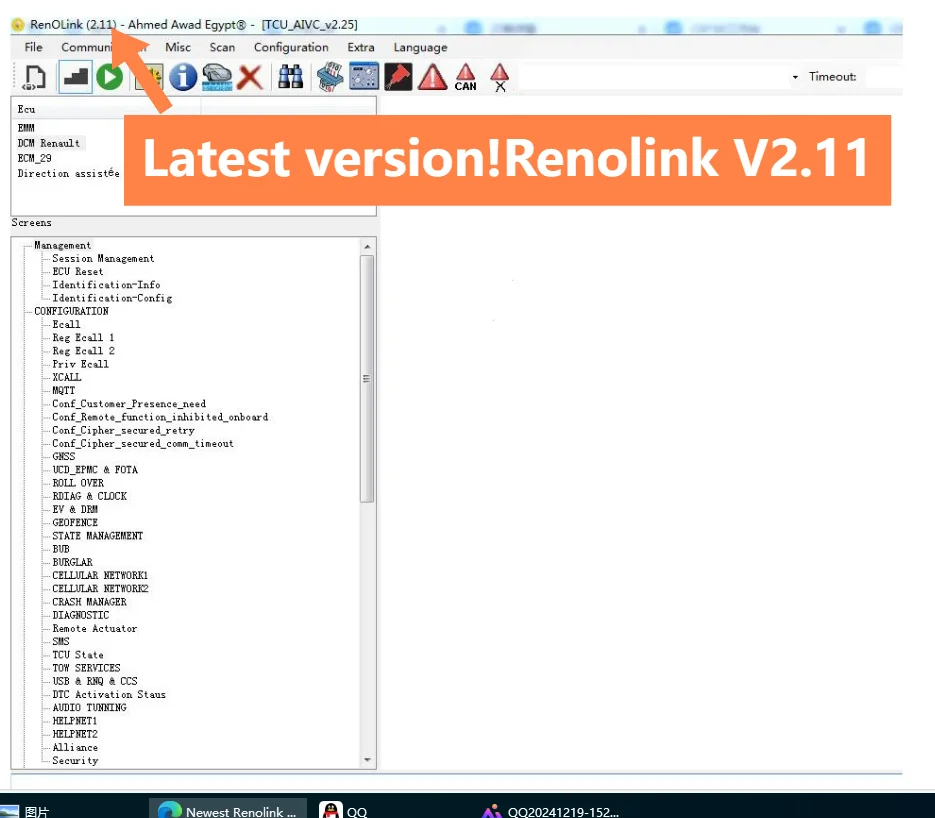The width and height of the screenshot is (935, 818).
Task: Select the CONFIGURATION tree node
Action: click(x=72, y=311)
